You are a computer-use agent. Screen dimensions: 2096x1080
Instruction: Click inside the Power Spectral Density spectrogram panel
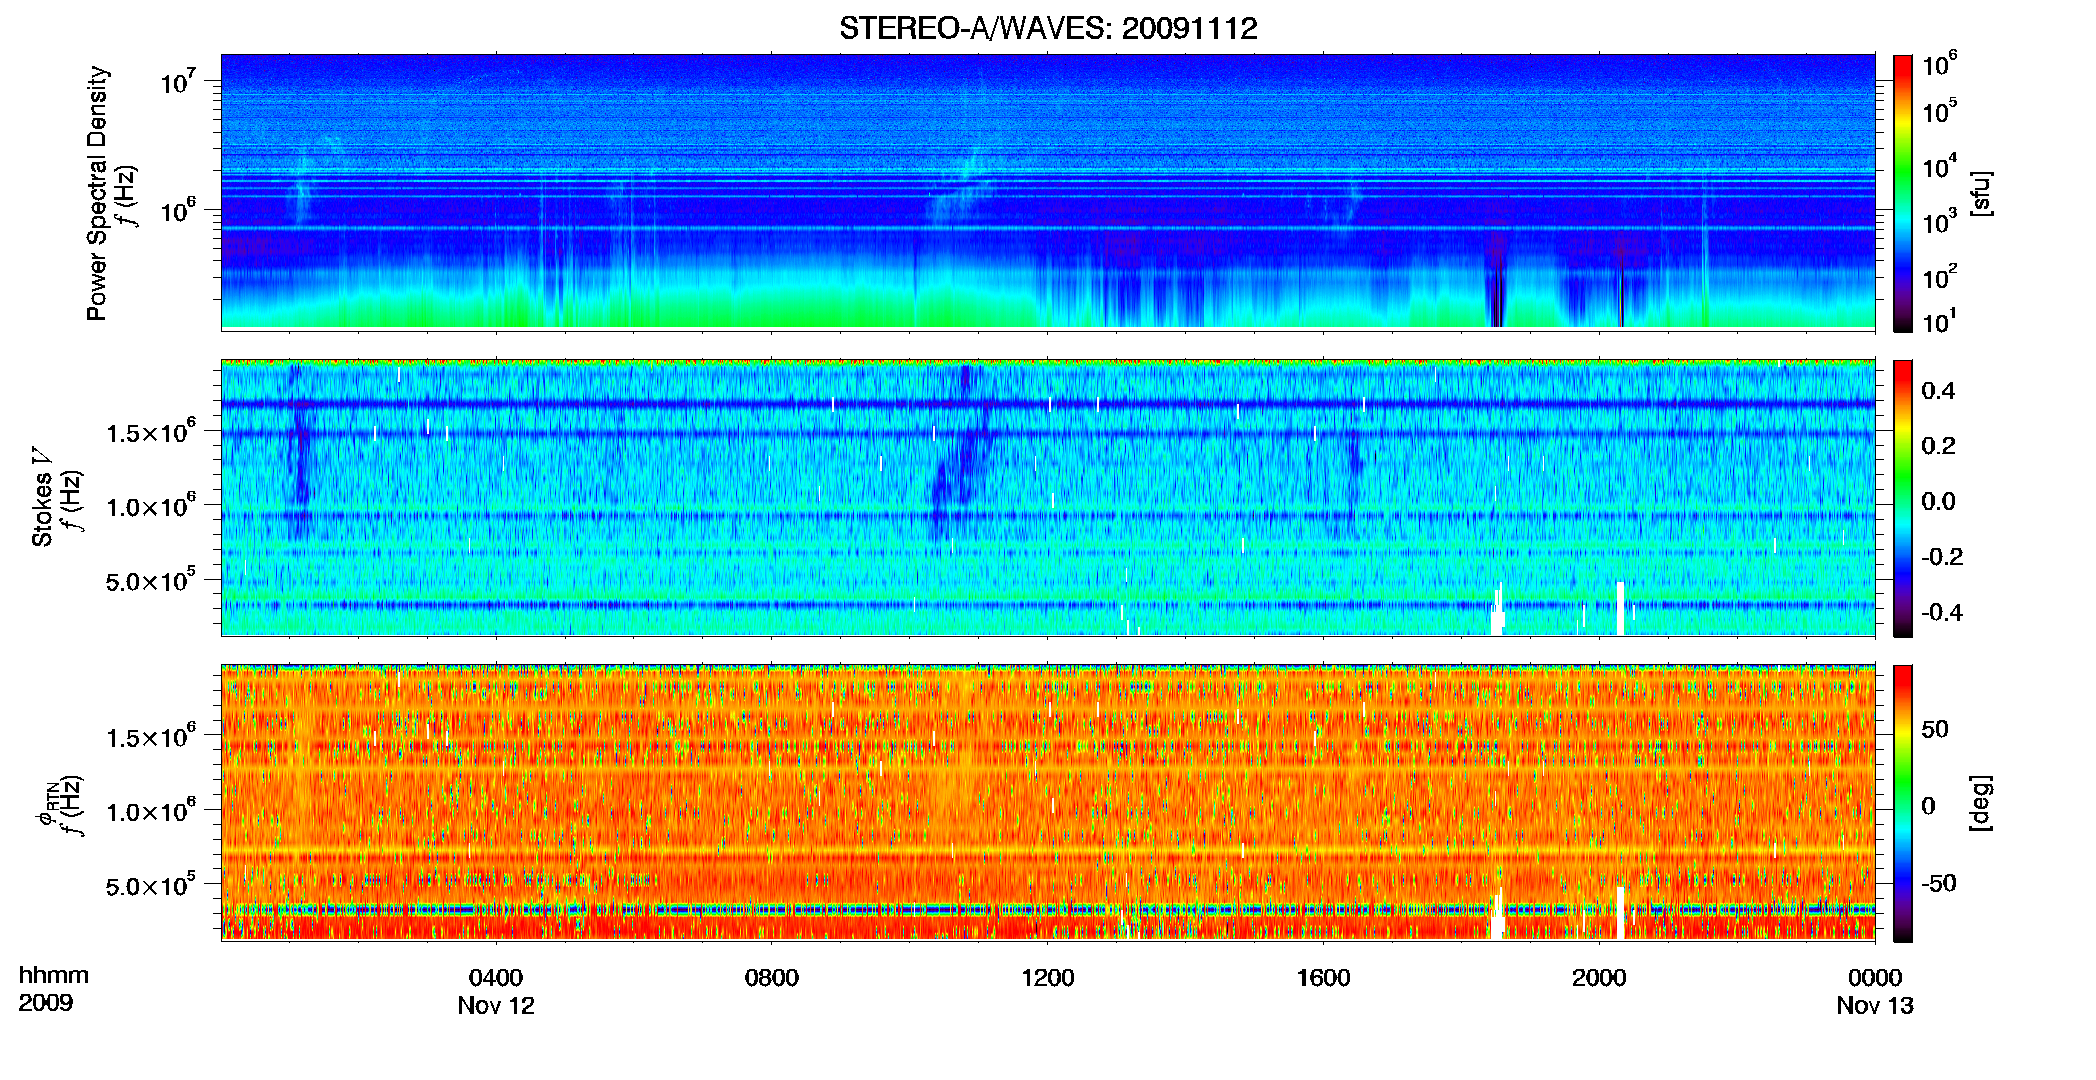pyautogui.click(x=1048, y=191)
